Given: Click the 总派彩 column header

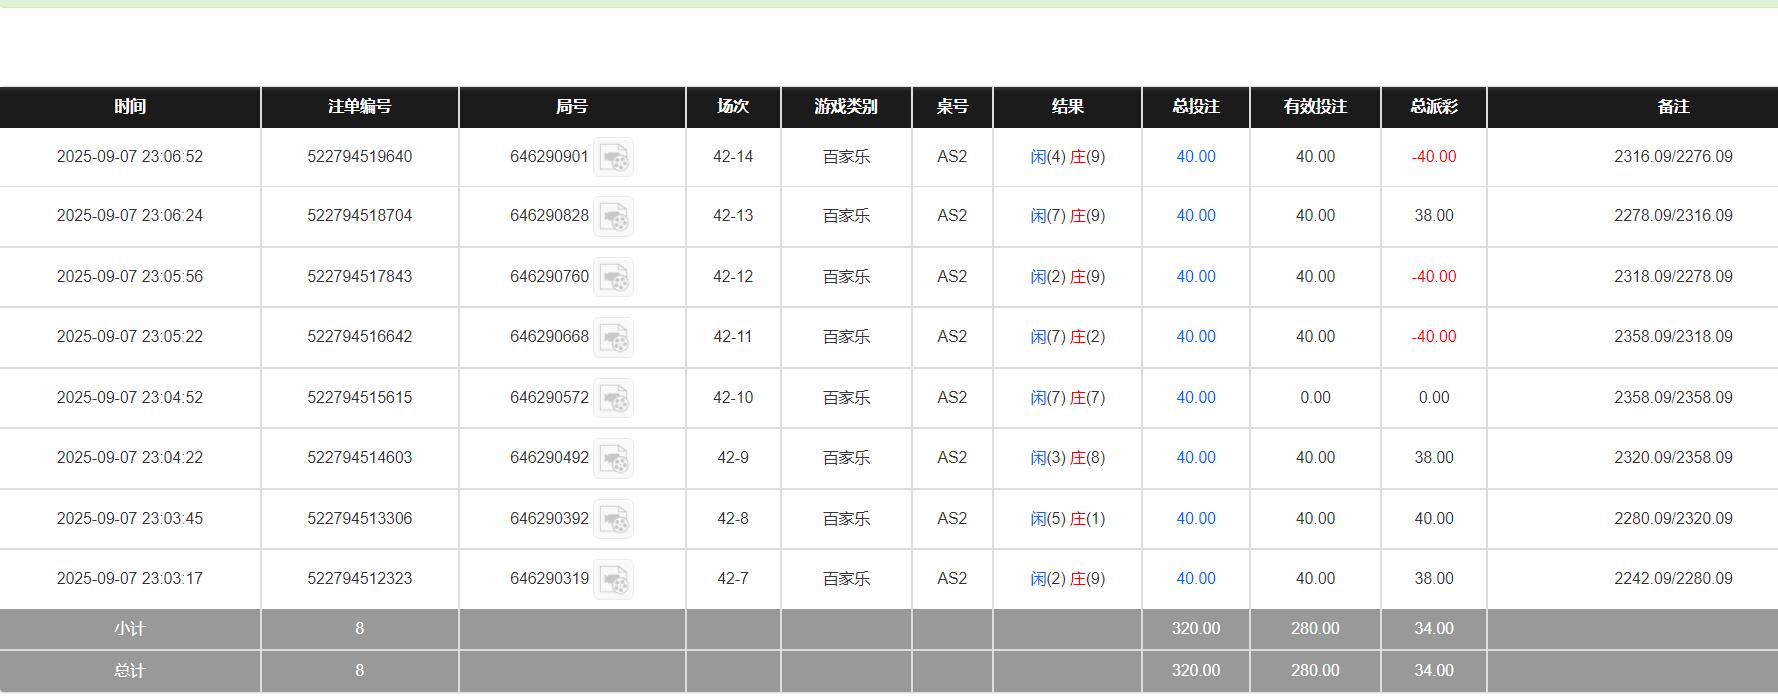Looking at the screenshot, I should (1433, 107).
